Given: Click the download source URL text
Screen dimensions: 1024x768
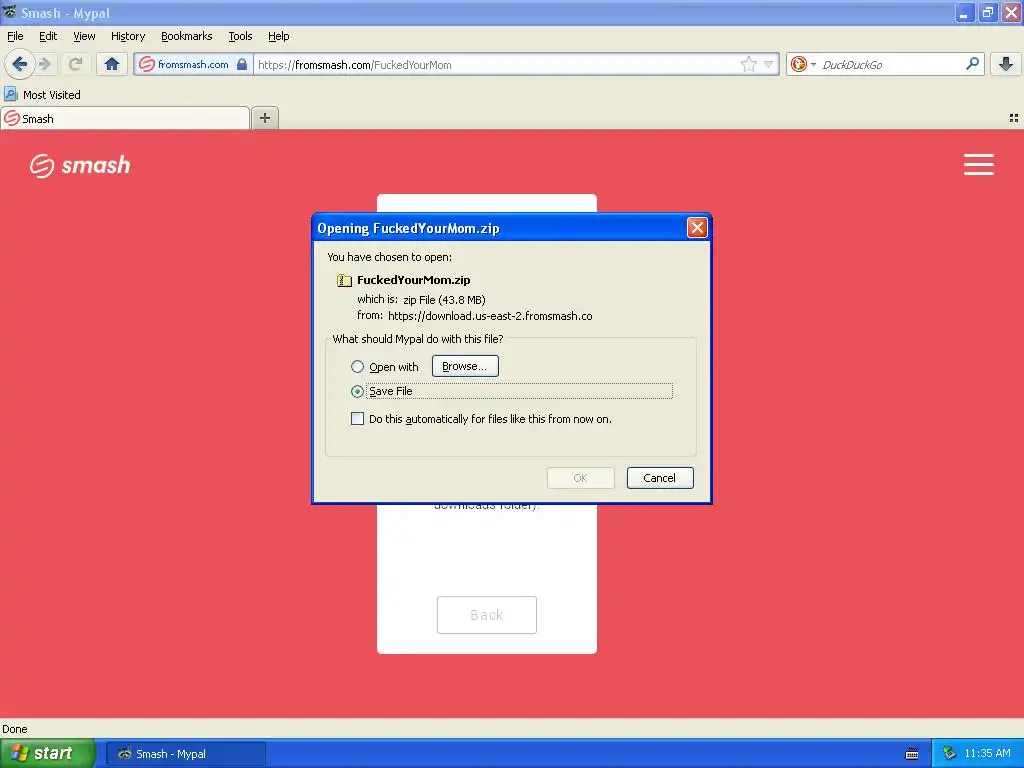Looking at the screenshot, I should click(490, 315).
